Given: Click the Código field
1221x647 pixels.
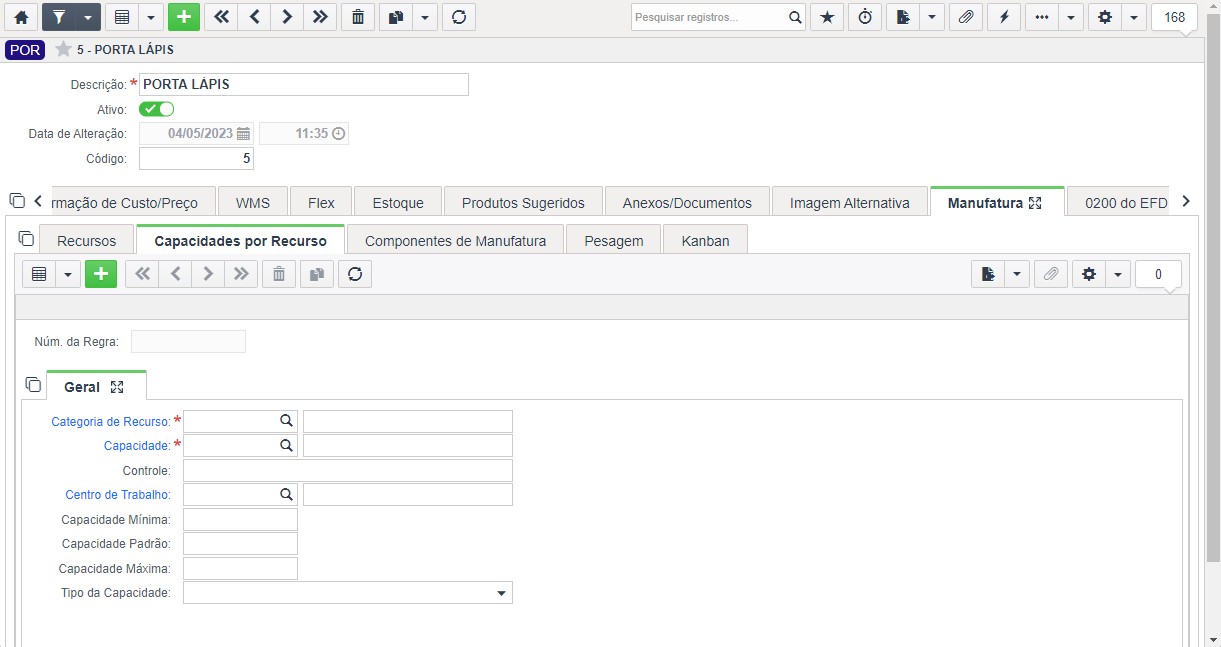Looking at the screenshot, I should click(x=196, y=159).
